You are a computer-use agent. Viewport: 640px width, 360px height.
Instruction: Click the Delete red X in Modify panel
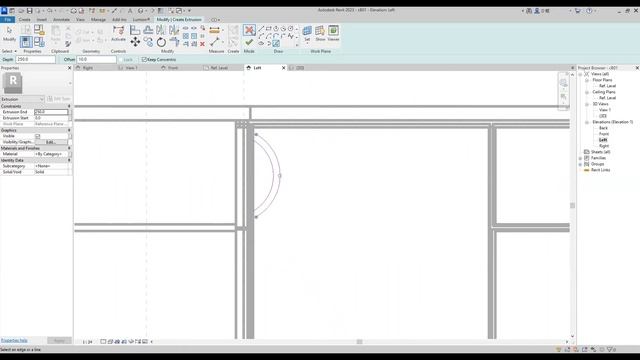[202, 44]
